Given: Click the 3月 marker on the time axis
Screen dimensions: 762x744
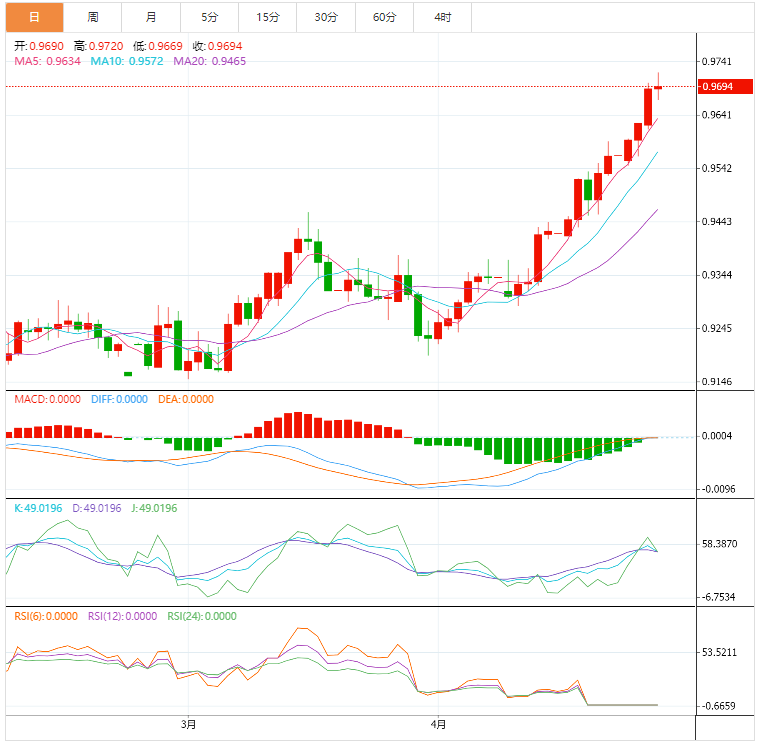Looking at the screenshot, I should (188, 723).
